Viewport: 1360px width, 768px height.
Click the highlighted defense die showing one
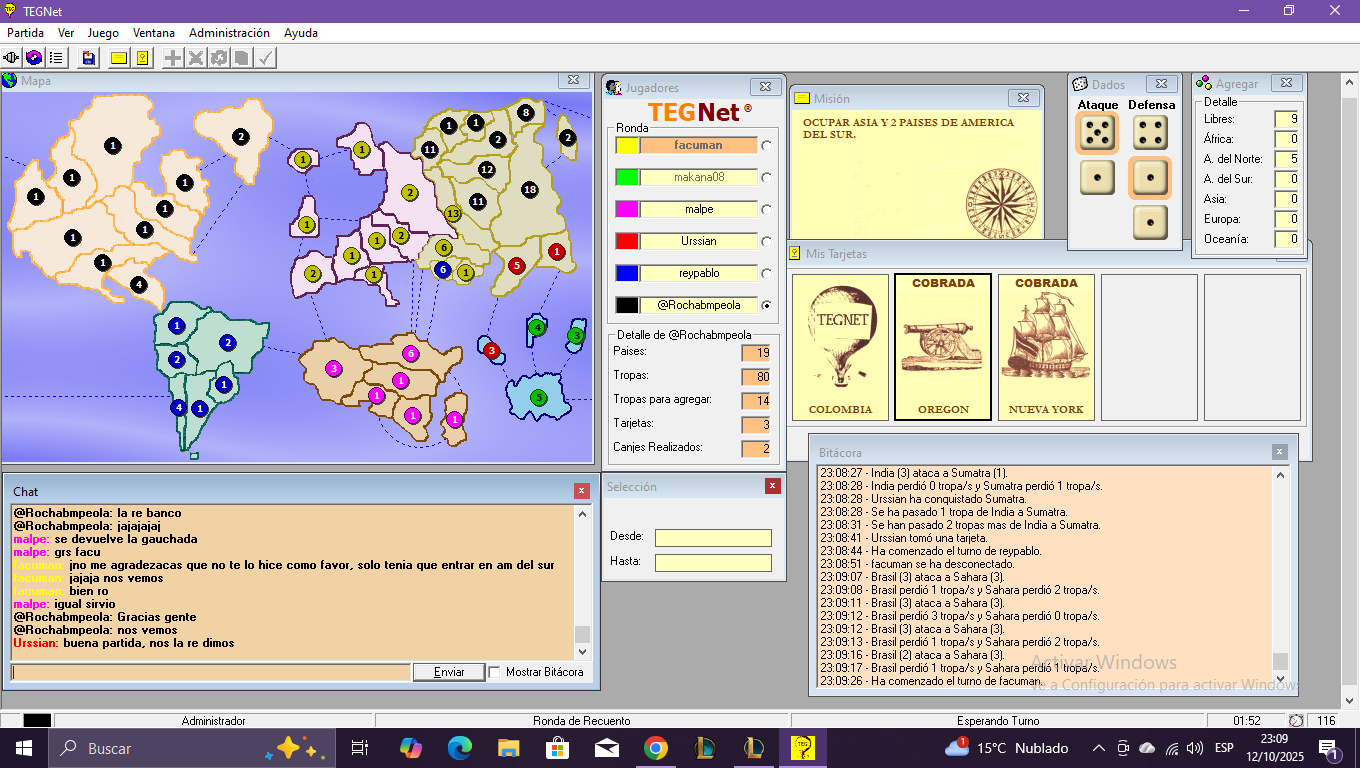coord(1150,178)
